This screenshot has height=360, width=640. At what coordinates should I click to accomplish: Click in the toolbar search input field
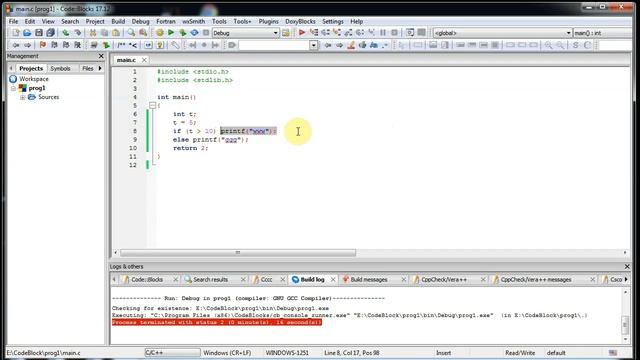274,45
